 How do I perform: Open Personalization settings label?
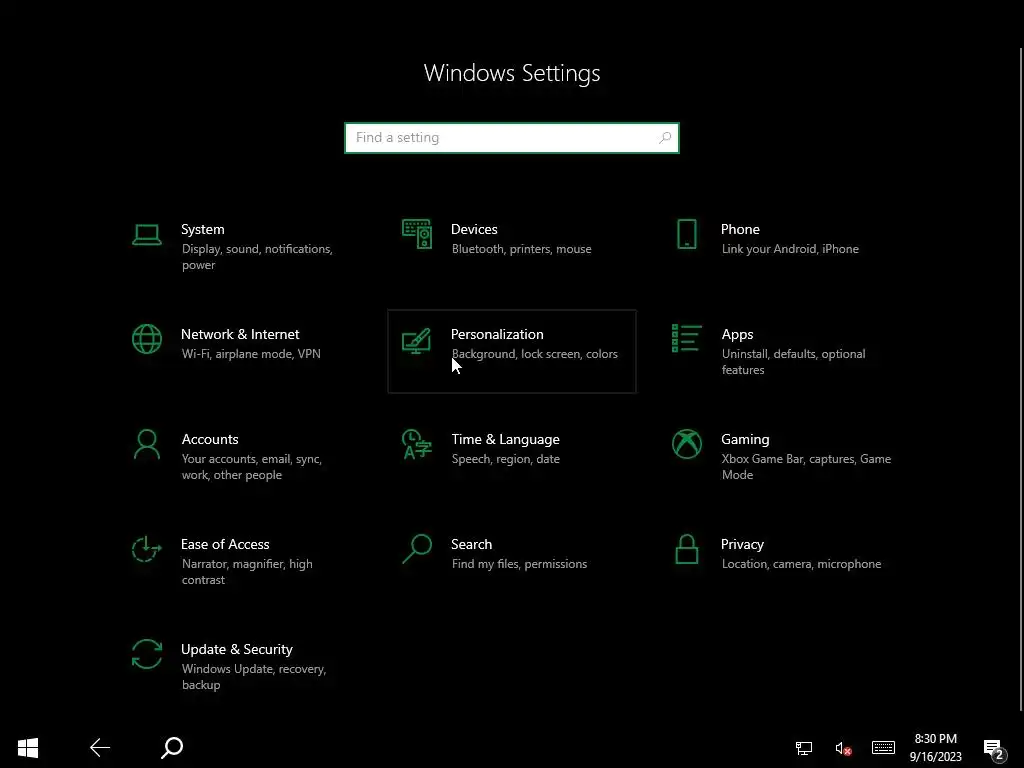click(497, 334)
